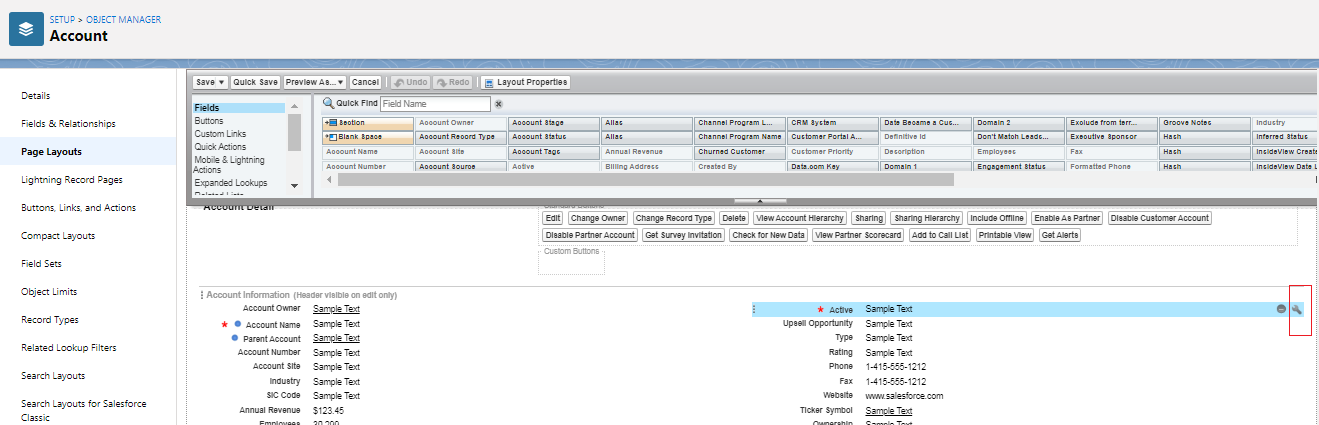Click the Change Record Type button

(x=674, y=218)
